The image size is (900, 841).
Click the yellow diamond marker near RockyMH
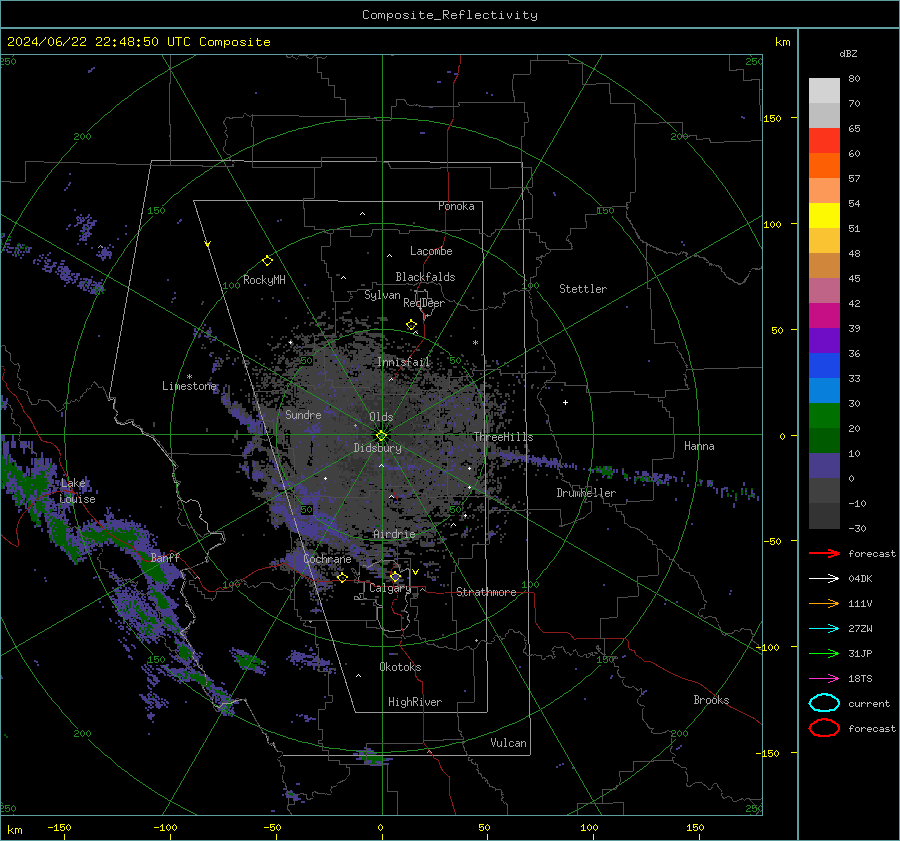click(267, 261)
